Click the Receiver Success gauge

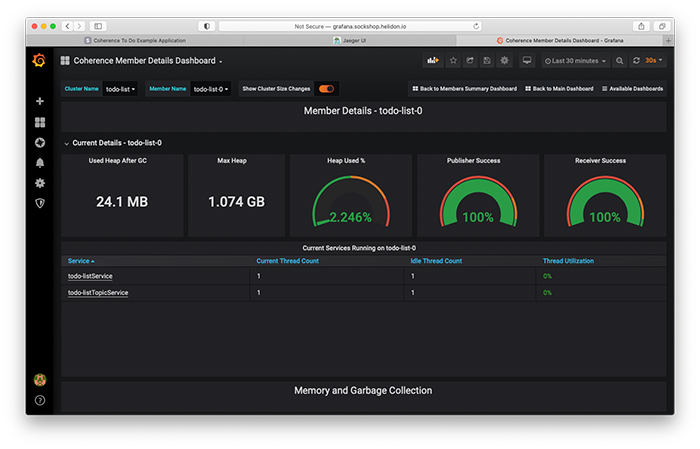pos(605,201)
